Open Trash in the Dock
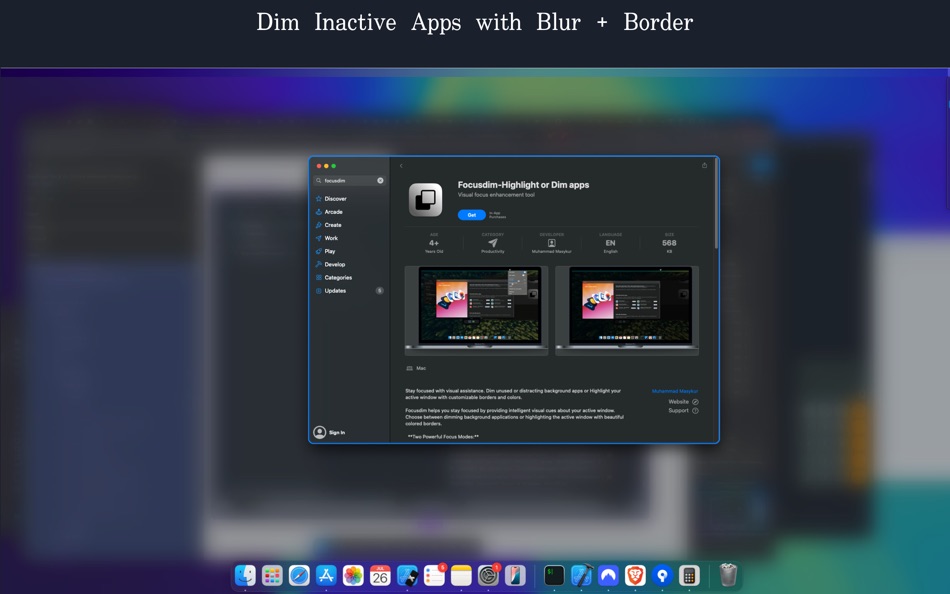 728,575
